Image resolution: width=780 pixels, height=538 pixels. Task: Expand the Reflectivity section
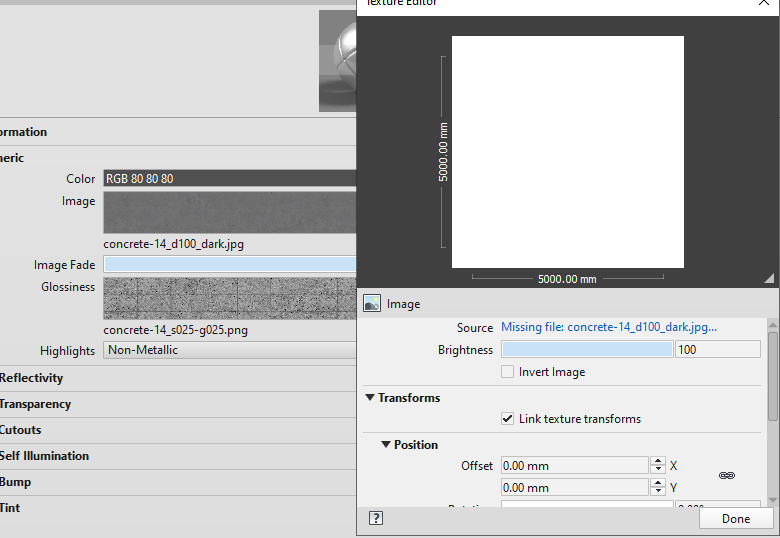(x=31, y=378)
